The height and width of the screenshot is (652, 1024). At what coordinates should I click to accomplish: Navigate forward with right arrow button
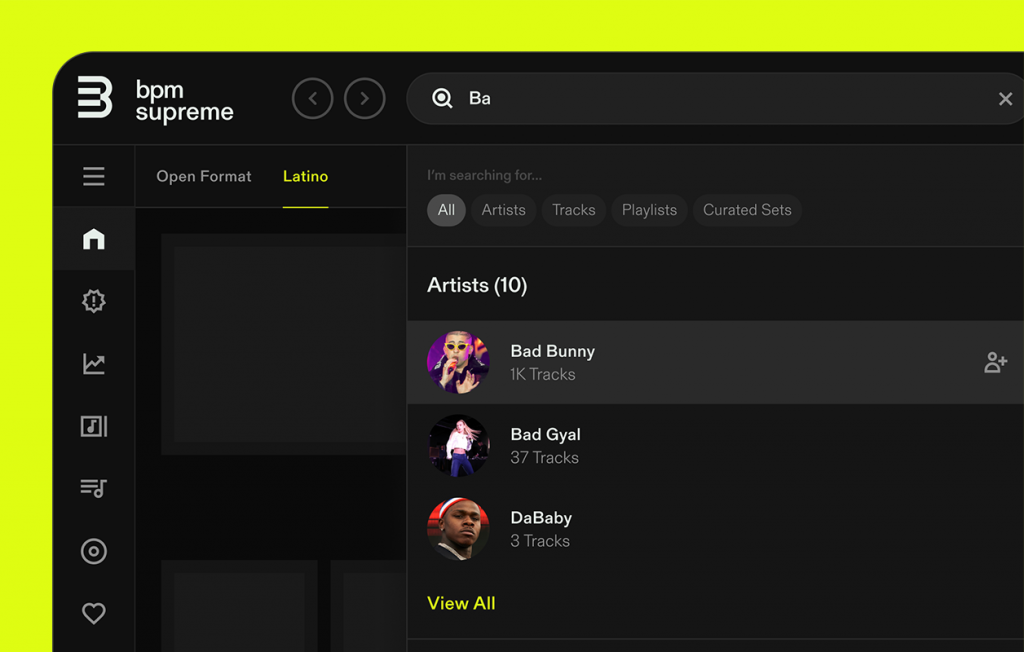coord(365,99)
